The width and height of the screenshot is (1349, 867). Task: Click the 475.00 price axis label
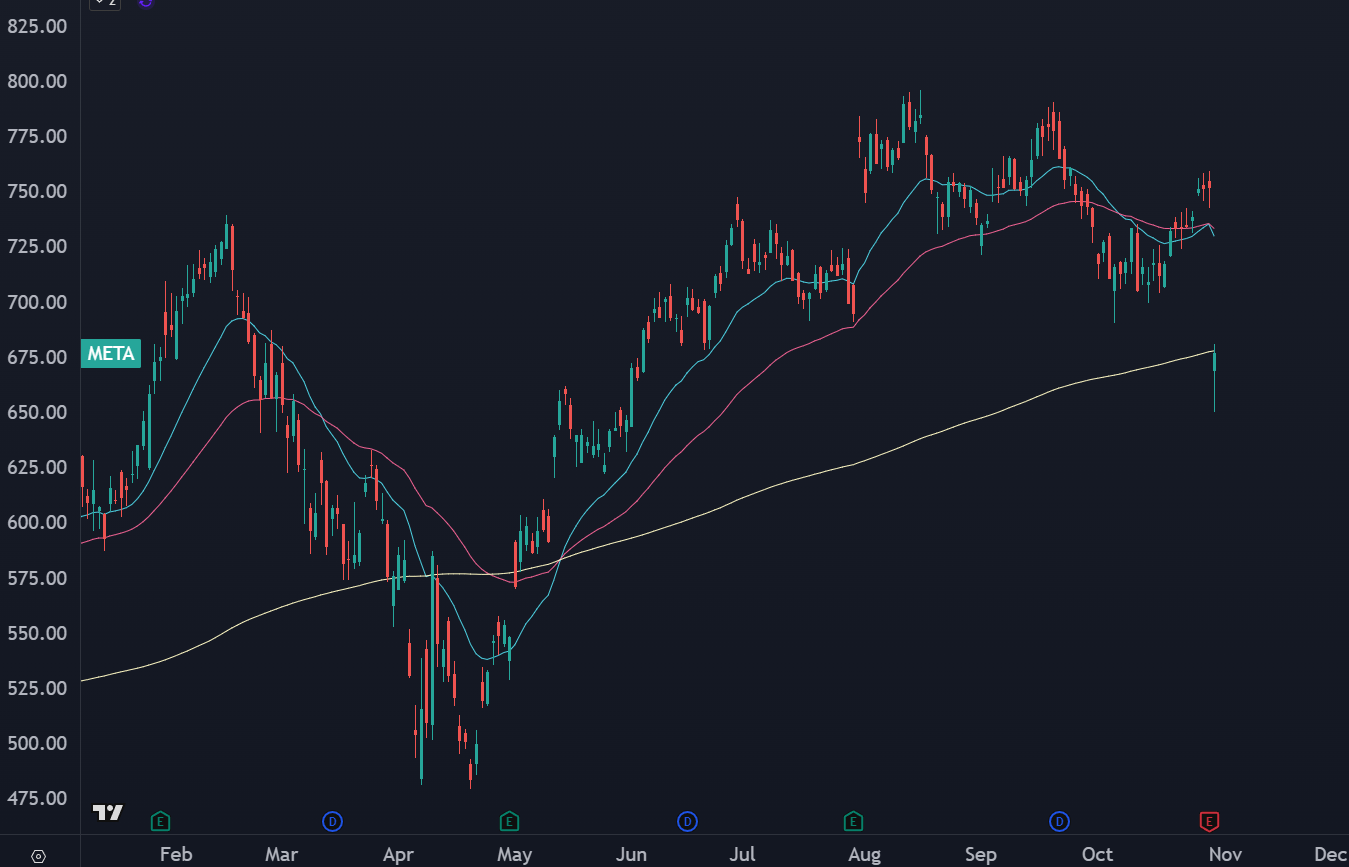37,798
